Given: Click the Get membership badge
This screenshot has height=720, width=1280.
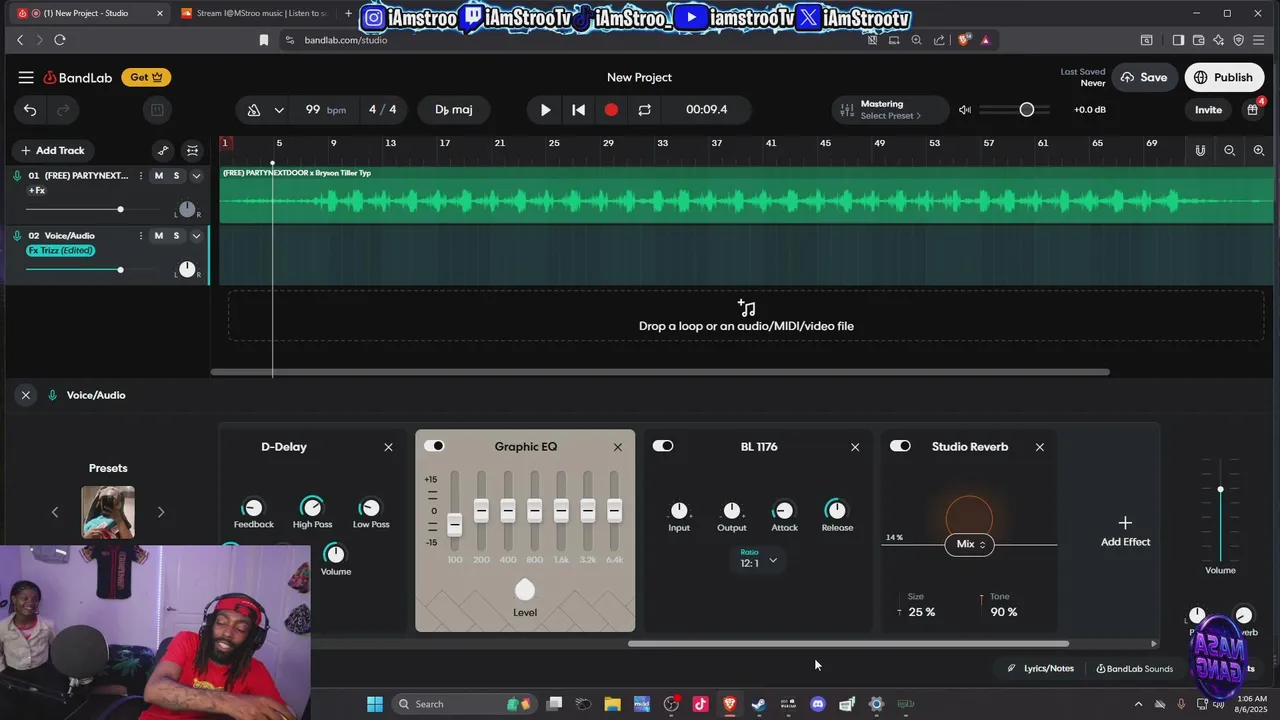Looking at the screenshot, I should (146, 77).
